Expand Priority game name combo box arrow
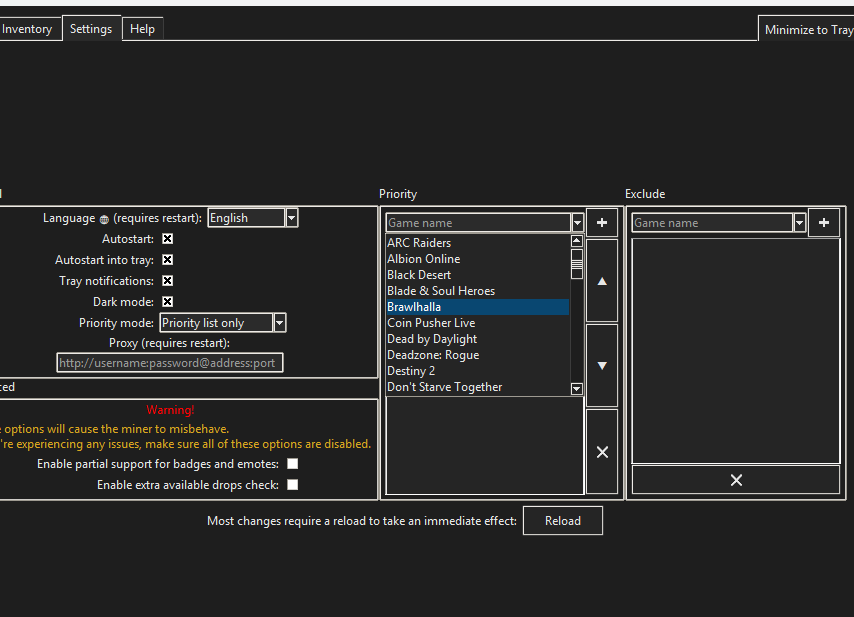Viewport: 854px width, 617px height. pyautogui.click(x=577, y=223)
